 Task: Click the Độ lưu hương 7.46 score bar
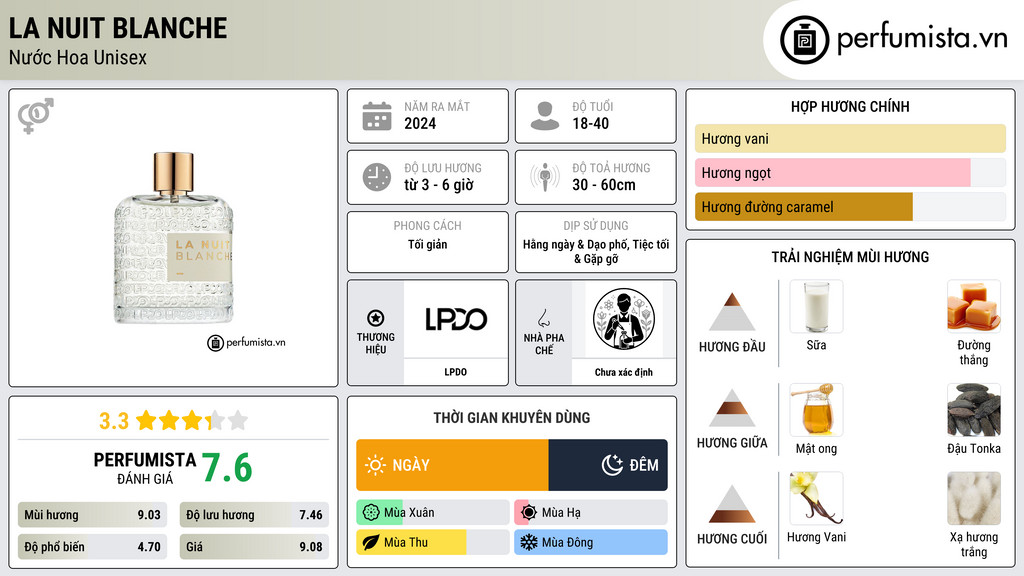254,515
